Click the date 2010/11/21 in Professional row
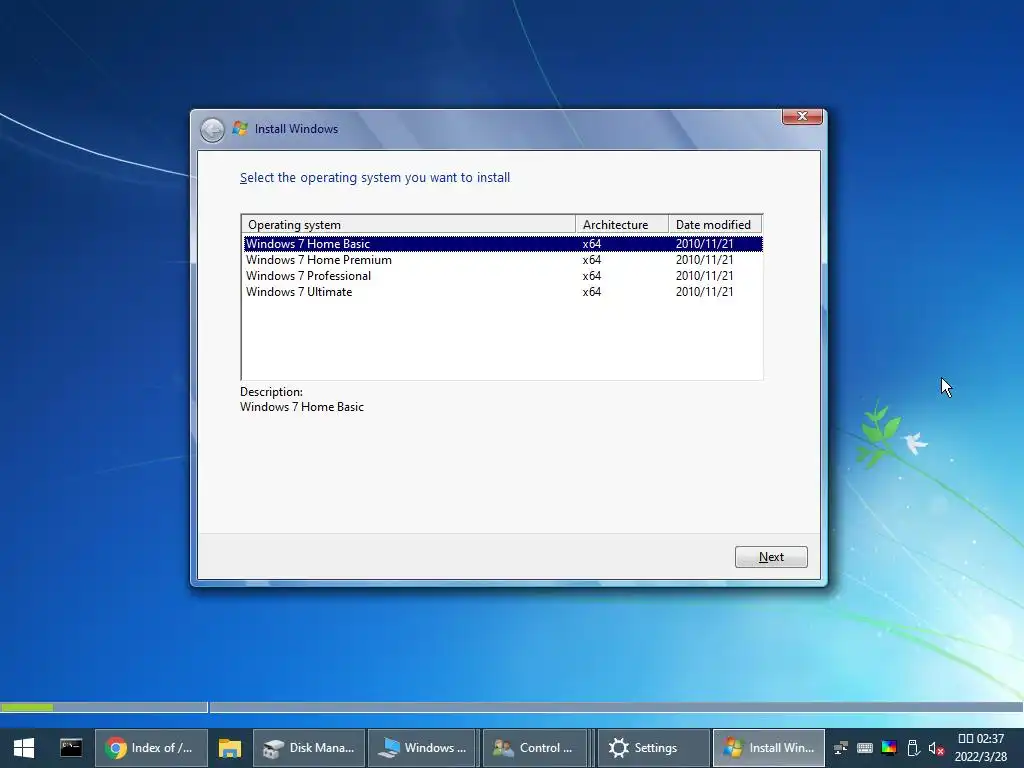The width and height of the screenshot is (1024, 768). click(x=704, y=276)
